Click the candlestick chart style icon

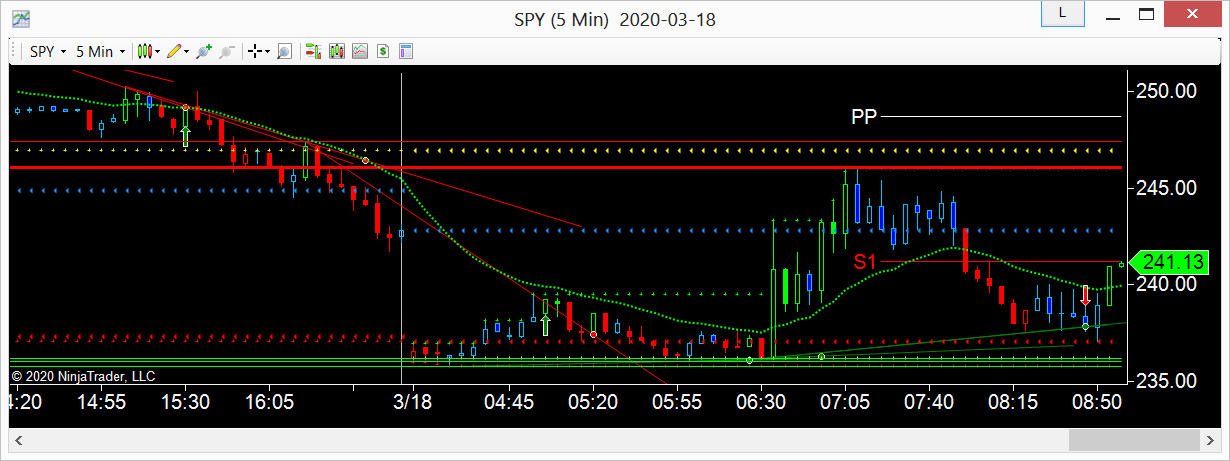pyautogui.click(x=145, y=51)
